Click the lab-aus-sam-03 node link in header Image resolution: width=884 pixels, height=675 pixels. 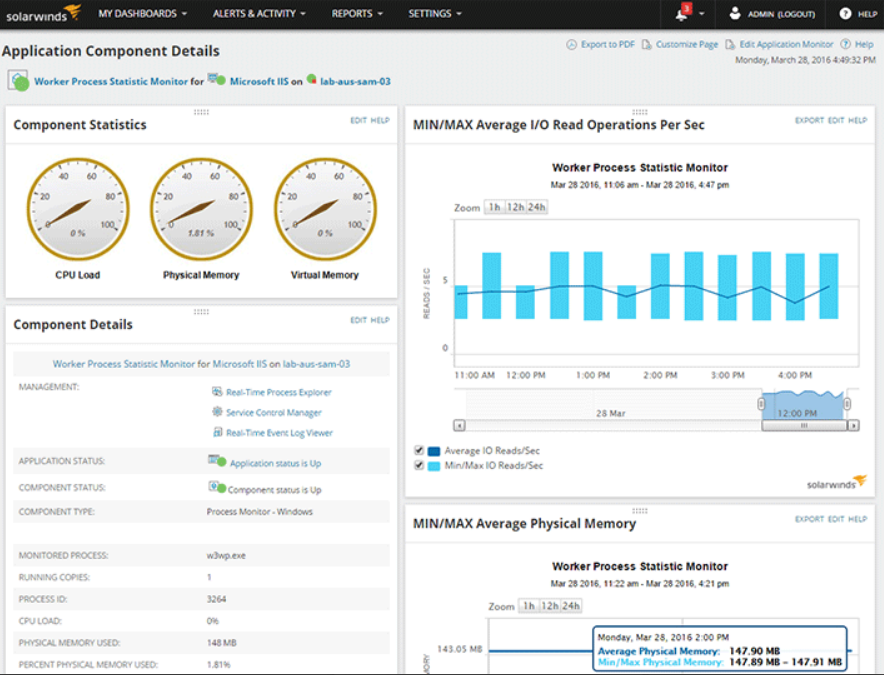point(354,81)
